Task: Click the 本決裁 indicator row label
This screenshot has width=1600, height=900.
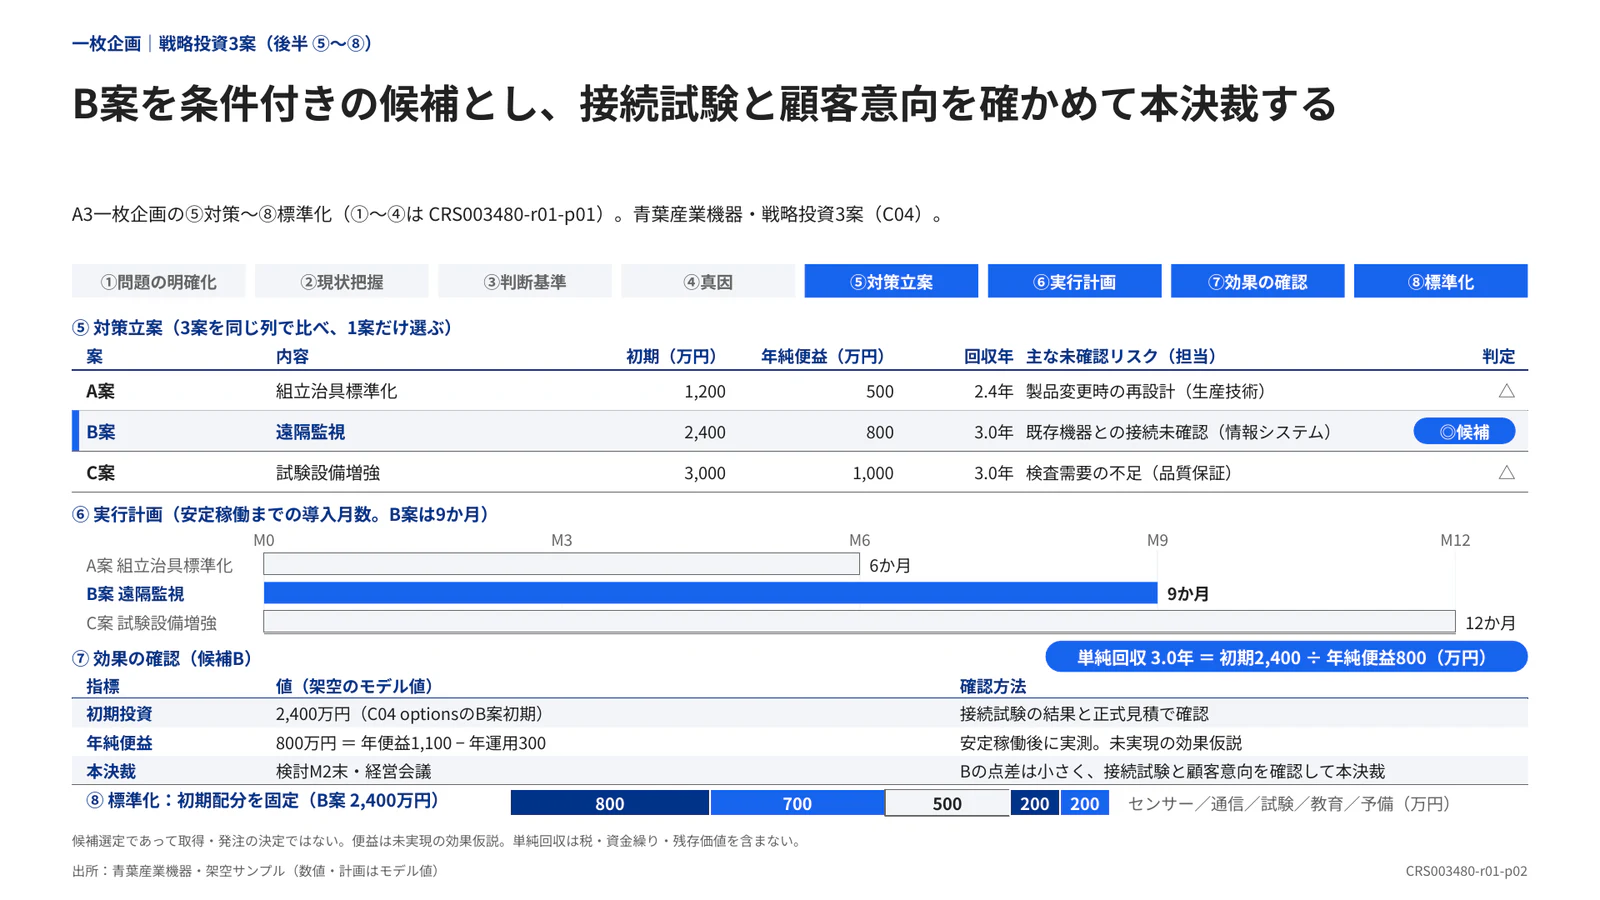Action: (111, 771)
